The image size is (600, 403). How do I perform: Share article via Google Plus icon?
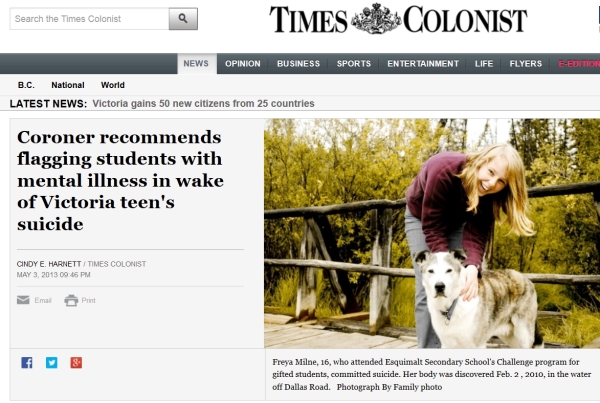coord(76,362)
